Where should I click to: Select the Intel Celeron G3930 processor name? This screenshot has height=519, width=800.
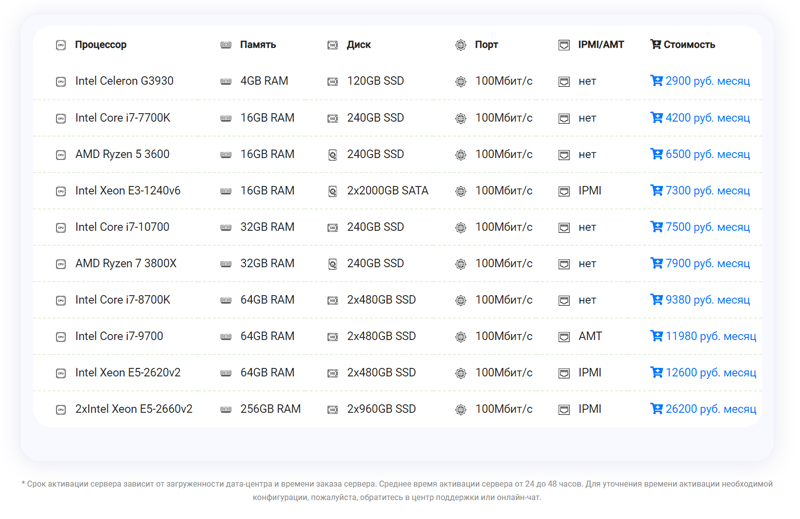pos(124,81)
